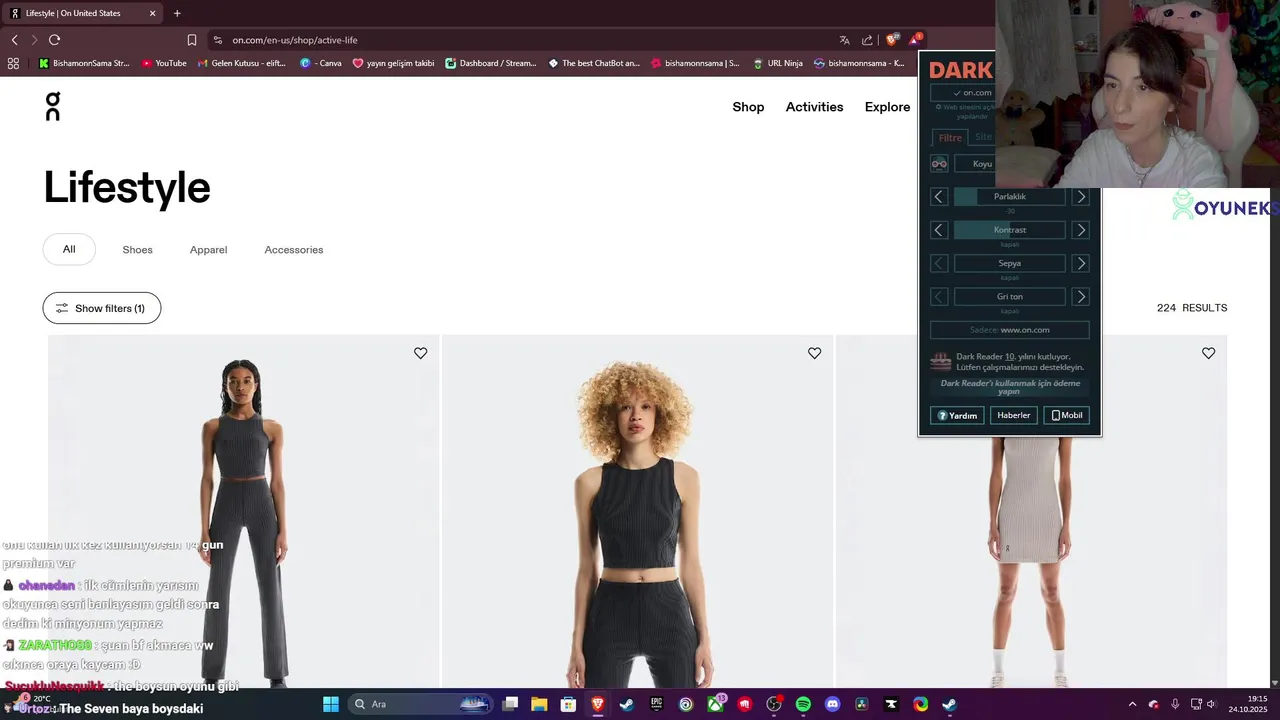Viewport: 1280px width, 720px height.
Task: Select the Accessories category filter
Action: point(294,250)
